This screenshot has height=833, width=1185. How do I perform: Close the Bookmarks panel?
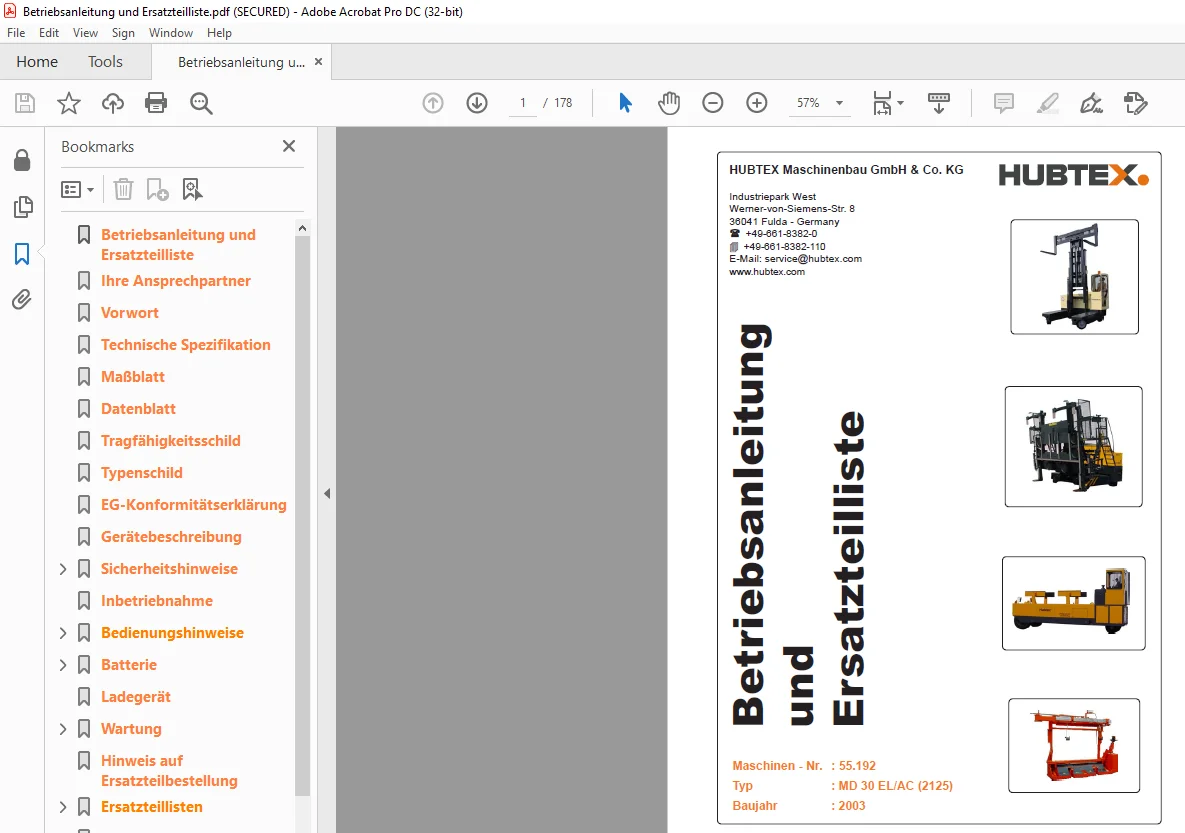pos(289,146)
